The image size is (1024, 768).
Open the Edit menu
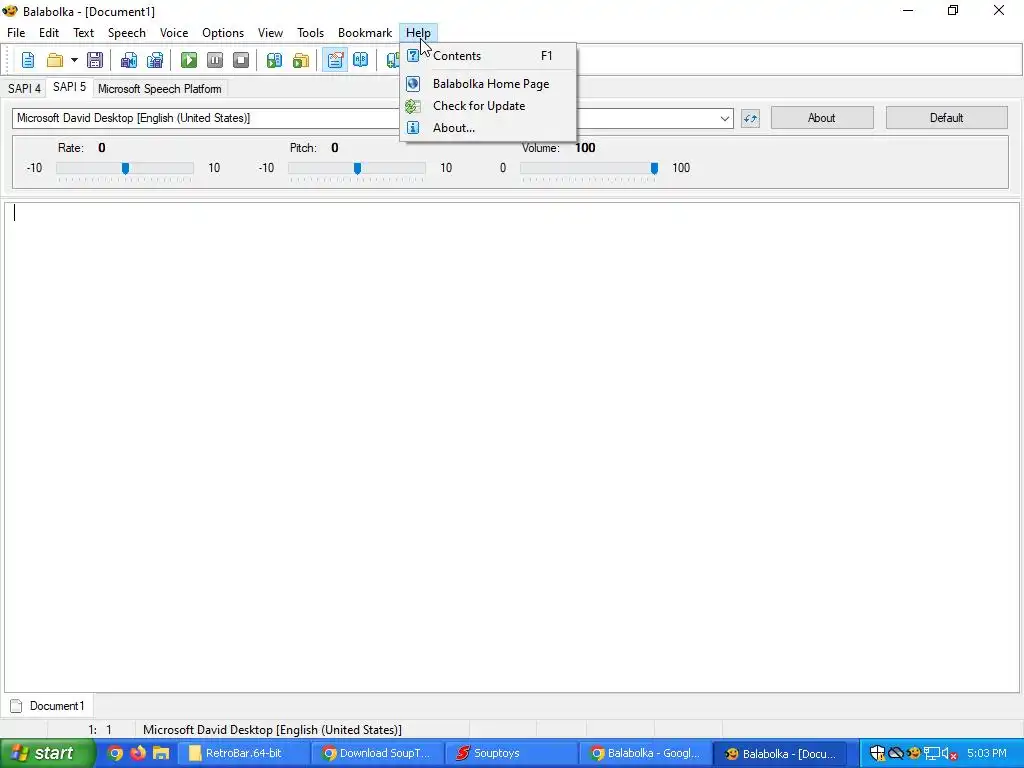[49, 33]
